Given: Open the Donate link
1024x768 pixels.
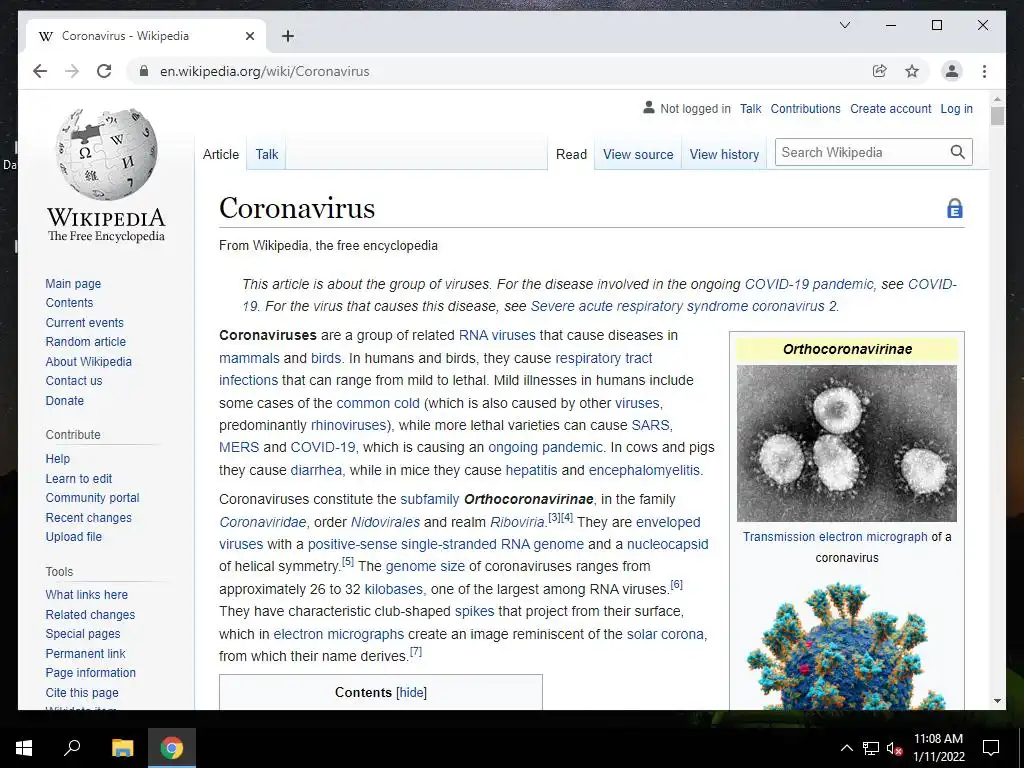Looking at the screenshot, I should (x=65, y=400).
